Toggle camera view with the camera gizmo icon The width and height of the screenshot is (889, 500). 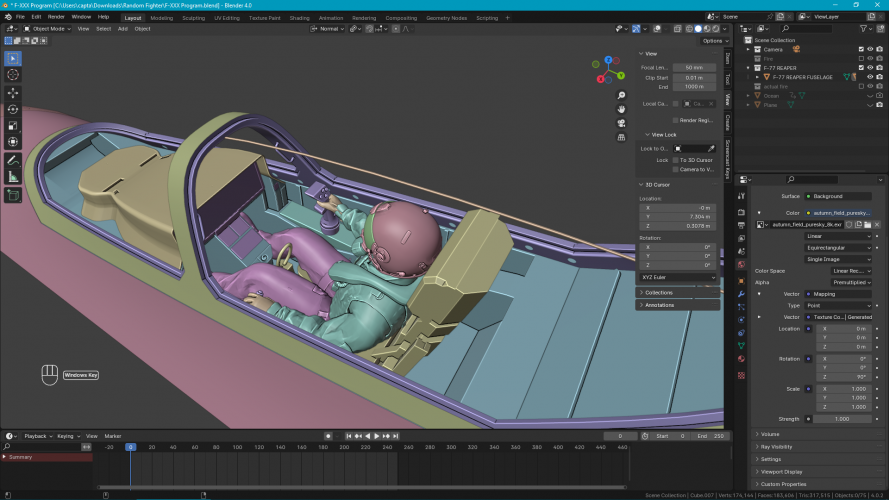pyautogui.click(x=621, y=123)
